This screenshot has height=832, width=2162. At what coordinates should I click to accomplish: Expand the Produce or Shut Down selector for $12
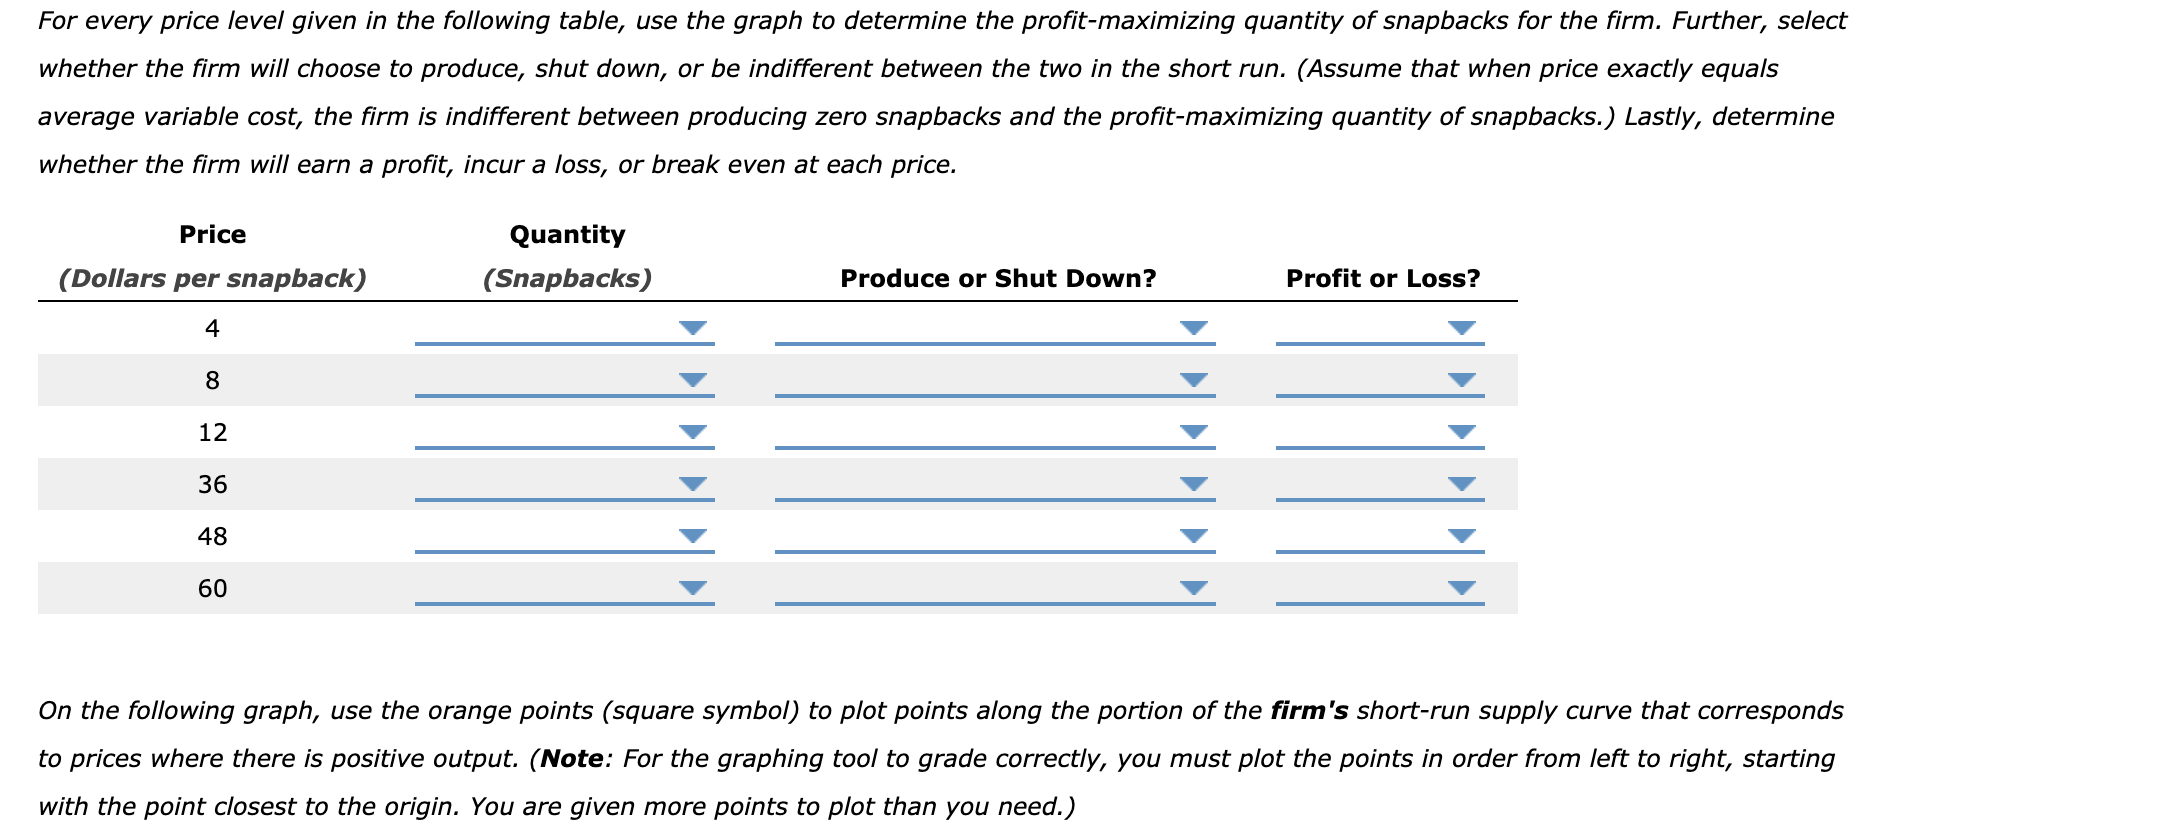tap(1194, 430)
